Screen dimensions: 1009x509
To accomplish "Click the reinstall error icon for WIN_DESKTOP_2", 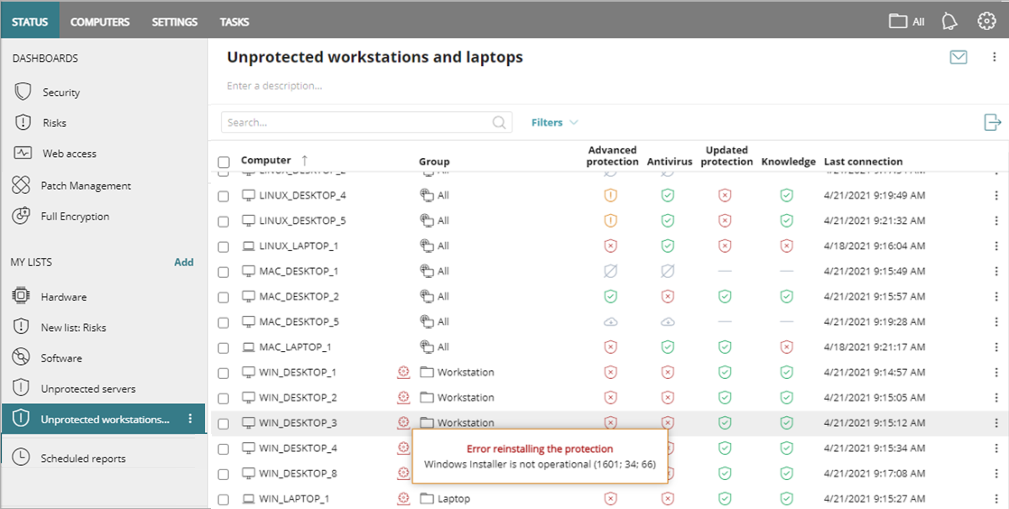I will pyautogui.click(x=403, y=398).
